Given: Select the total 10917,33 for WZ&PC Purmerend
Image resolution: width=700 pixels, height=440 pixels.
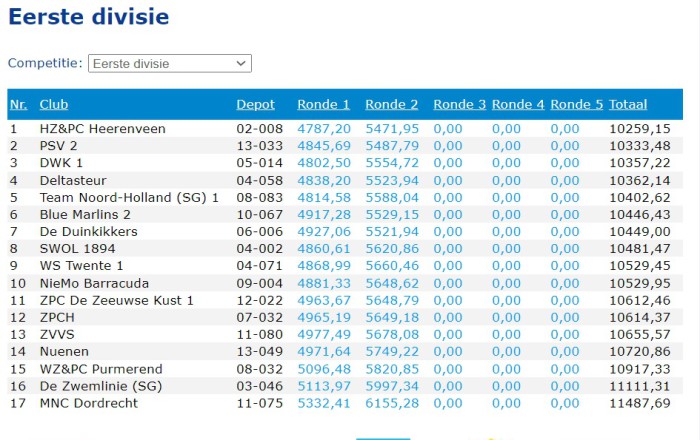Looking at the screenshot, I should tap(640, 369).
